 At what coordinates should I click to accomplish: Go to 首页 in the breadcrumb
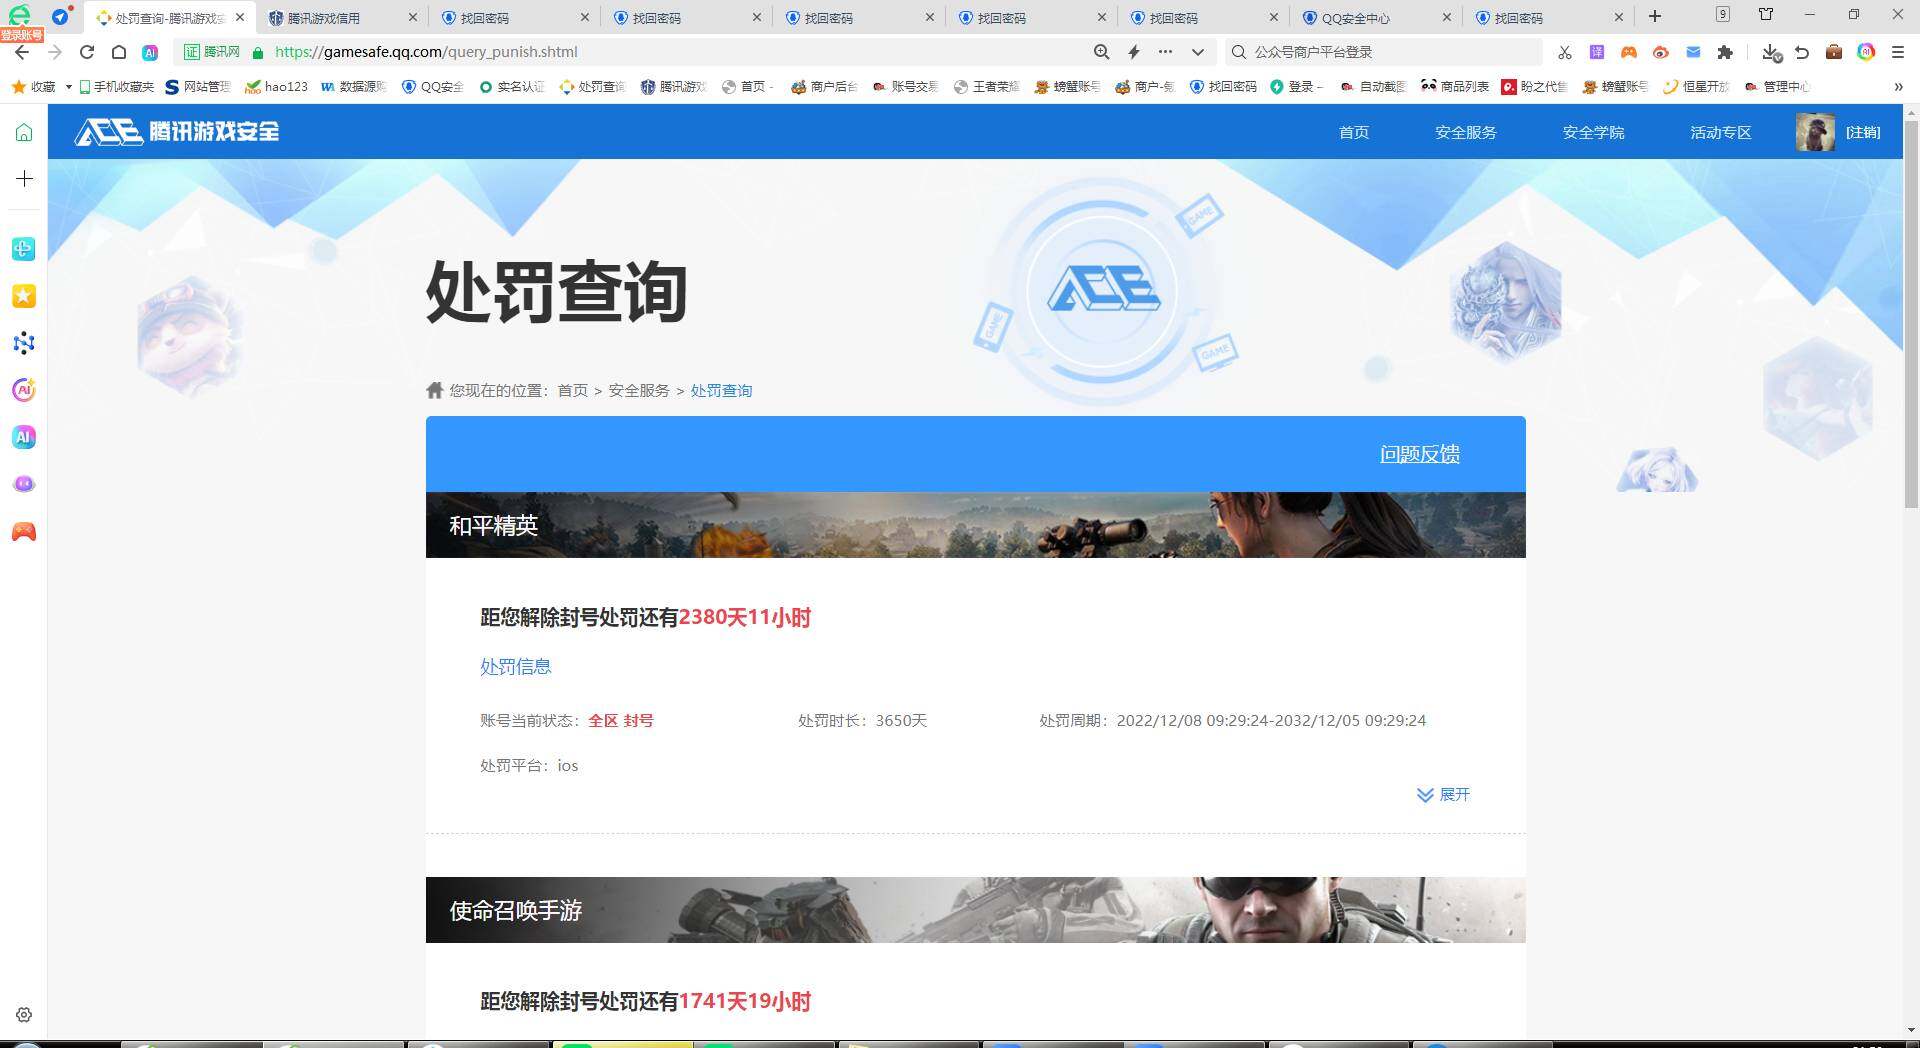pos(573,391)
